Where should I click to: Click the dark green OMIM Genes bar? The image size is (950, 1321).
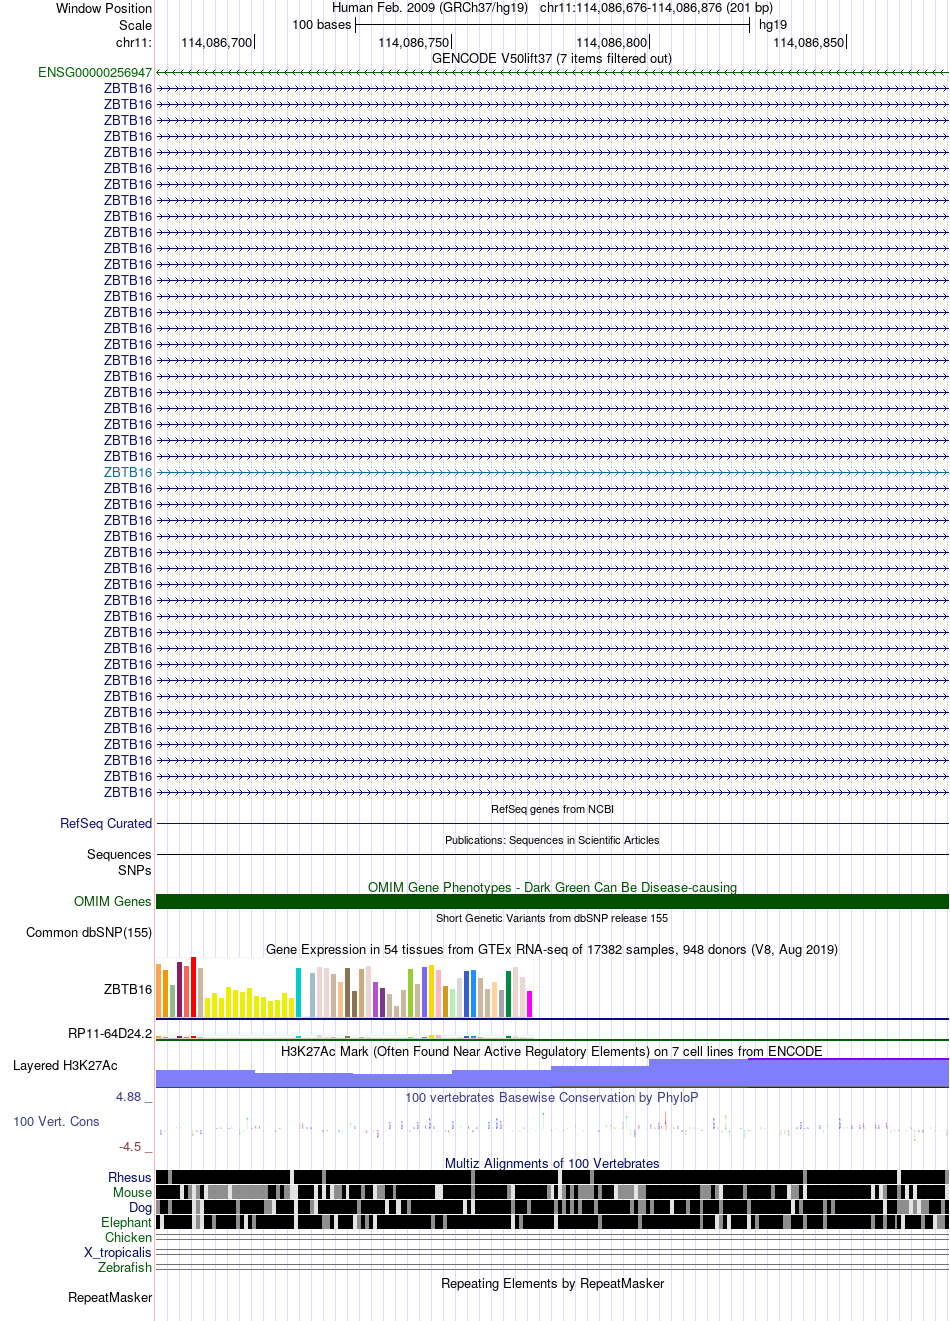[x=552, y=901]
